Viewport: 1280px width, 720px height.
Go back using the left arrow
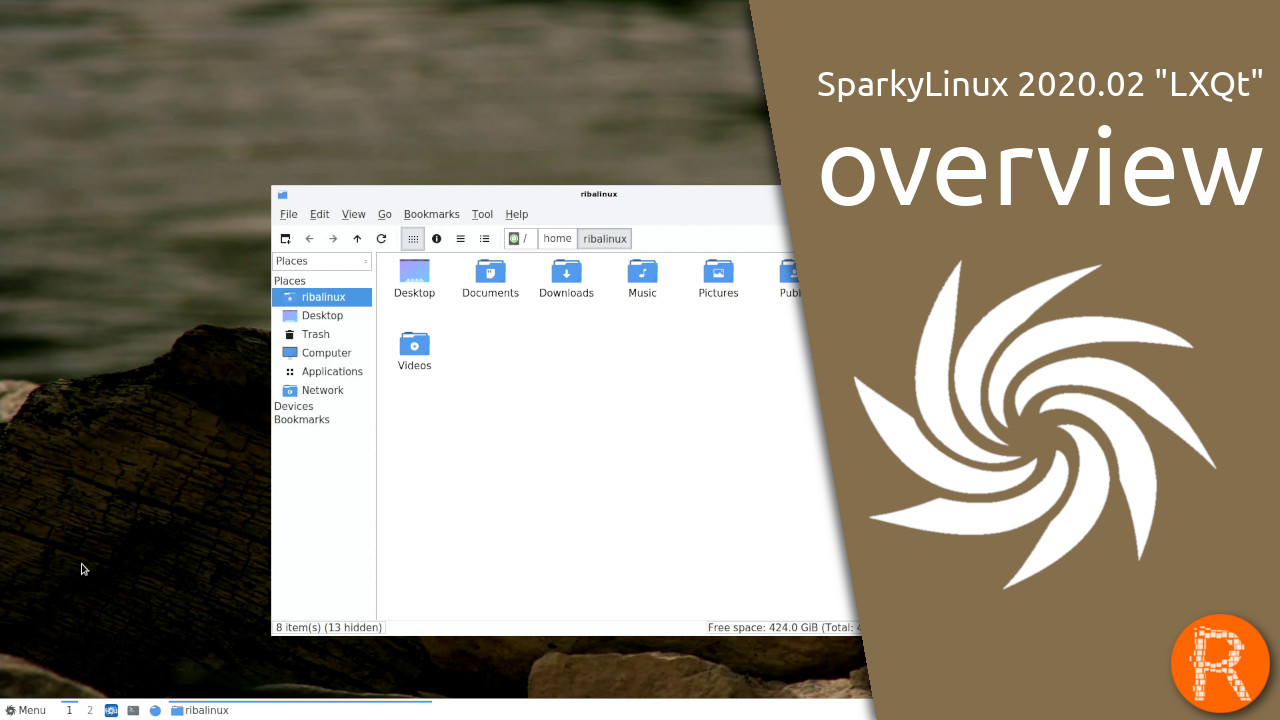[x=309, y=239]
